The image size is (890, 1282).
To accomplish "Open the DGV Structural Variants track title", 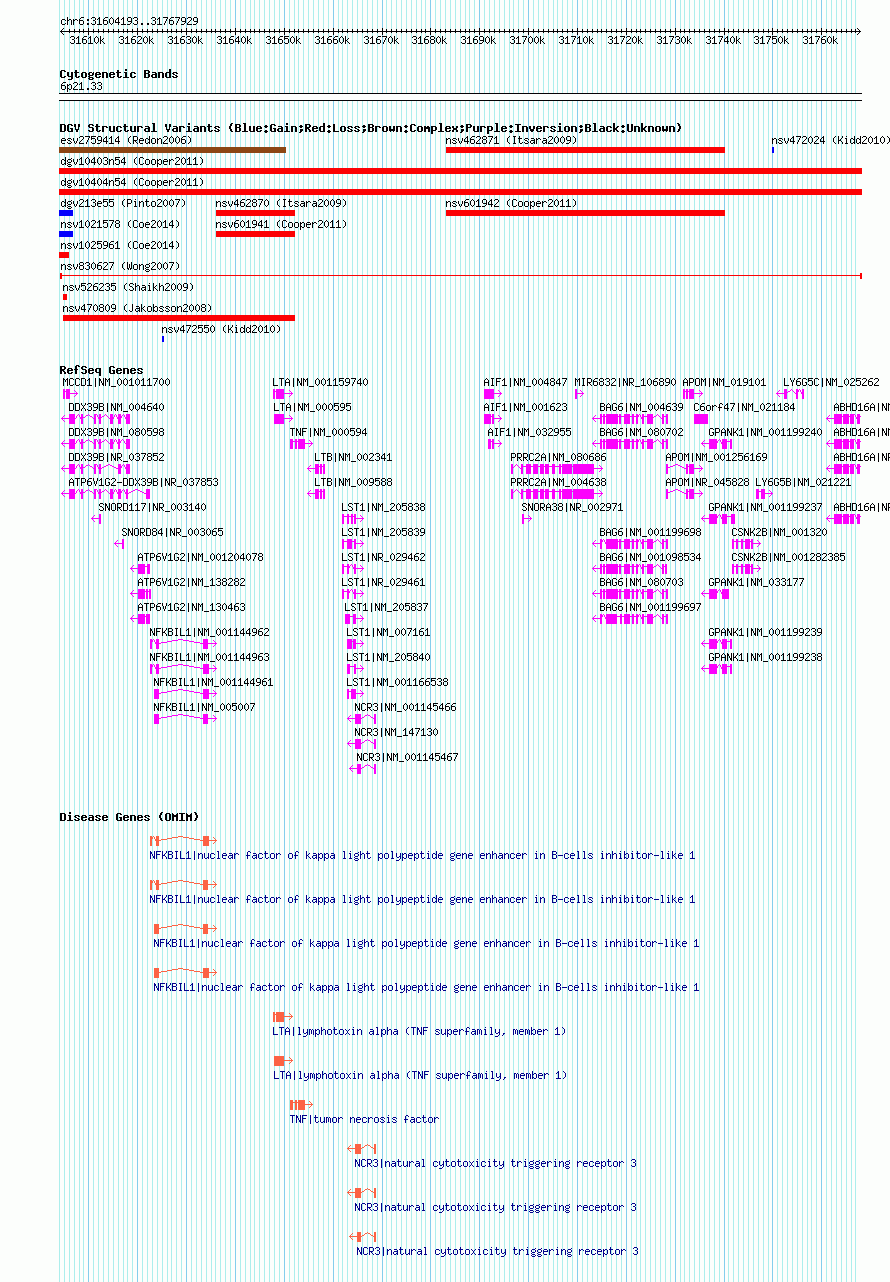I will [x=370, y=128].
